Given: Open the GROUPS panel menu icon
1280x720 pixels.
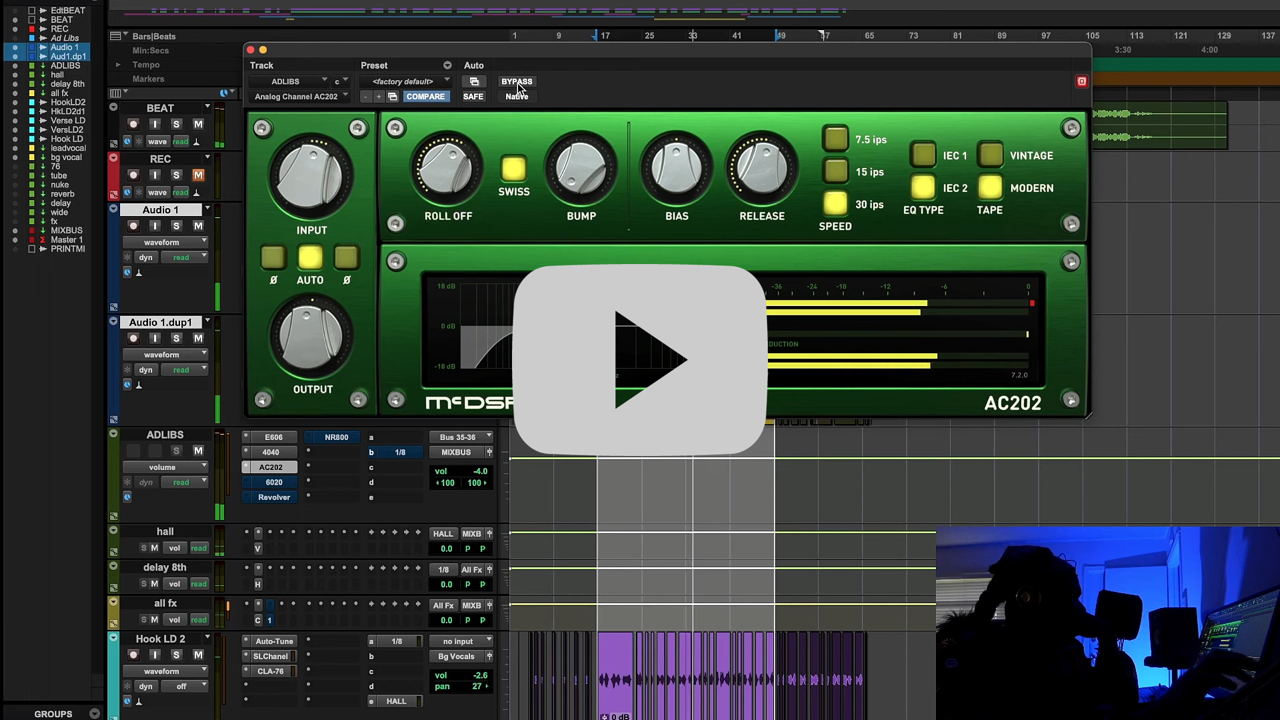Looking at the screenshot, I should pos(94,714).
